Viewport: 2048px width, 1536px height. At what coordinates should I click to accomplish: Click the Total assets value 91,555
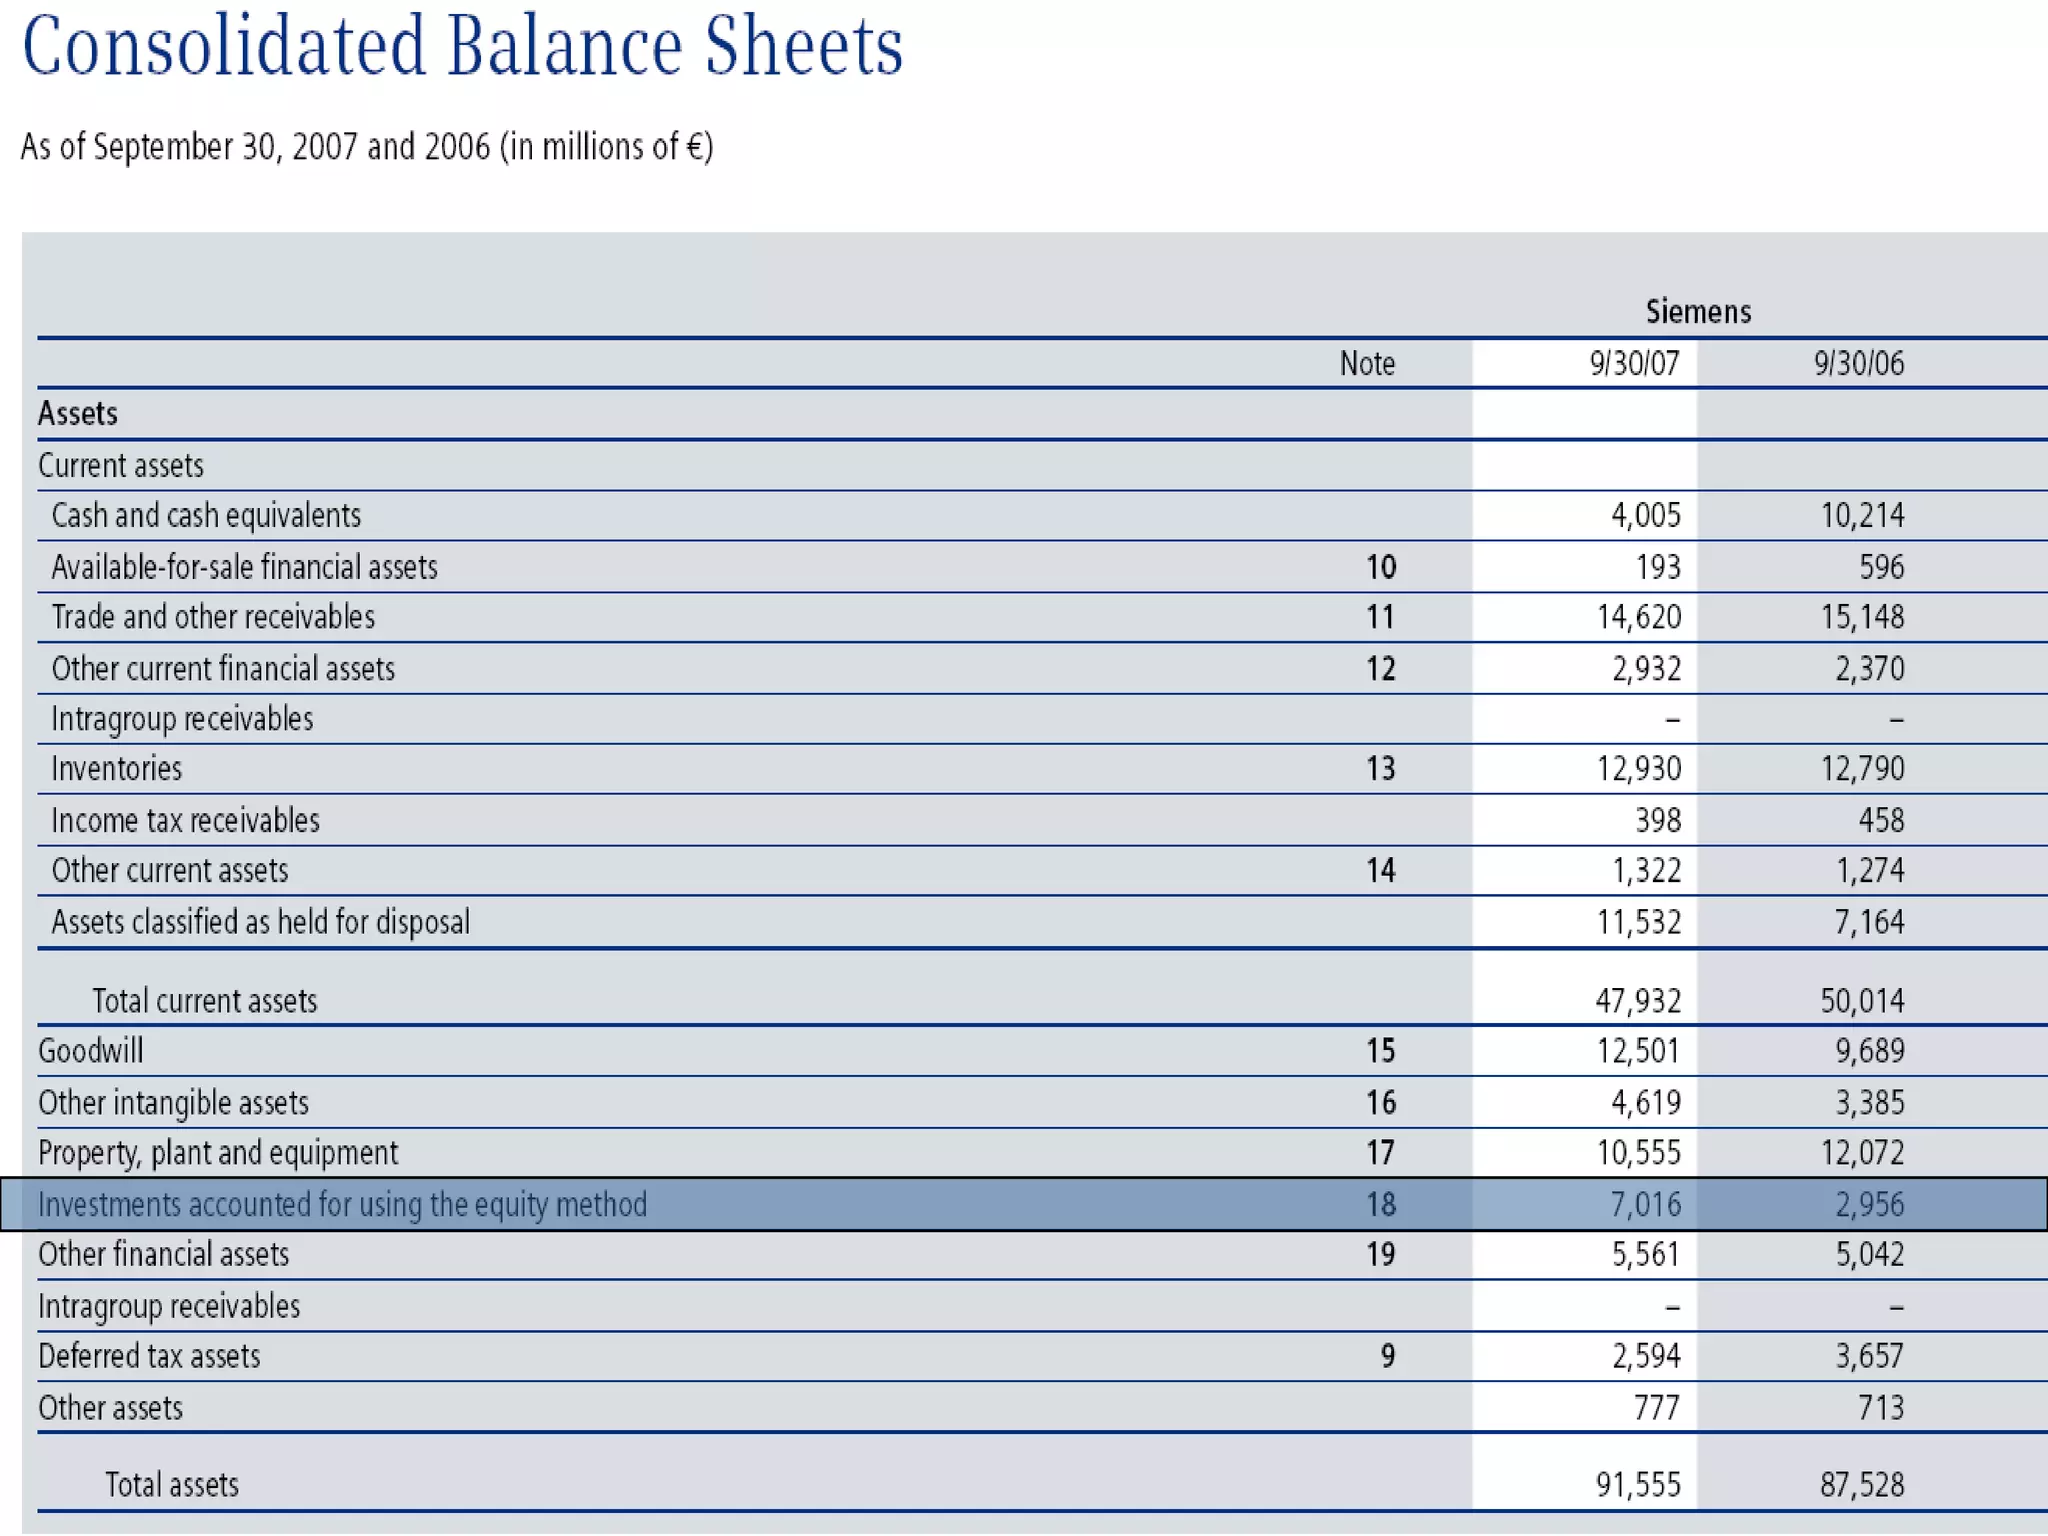[1637, 1485]
